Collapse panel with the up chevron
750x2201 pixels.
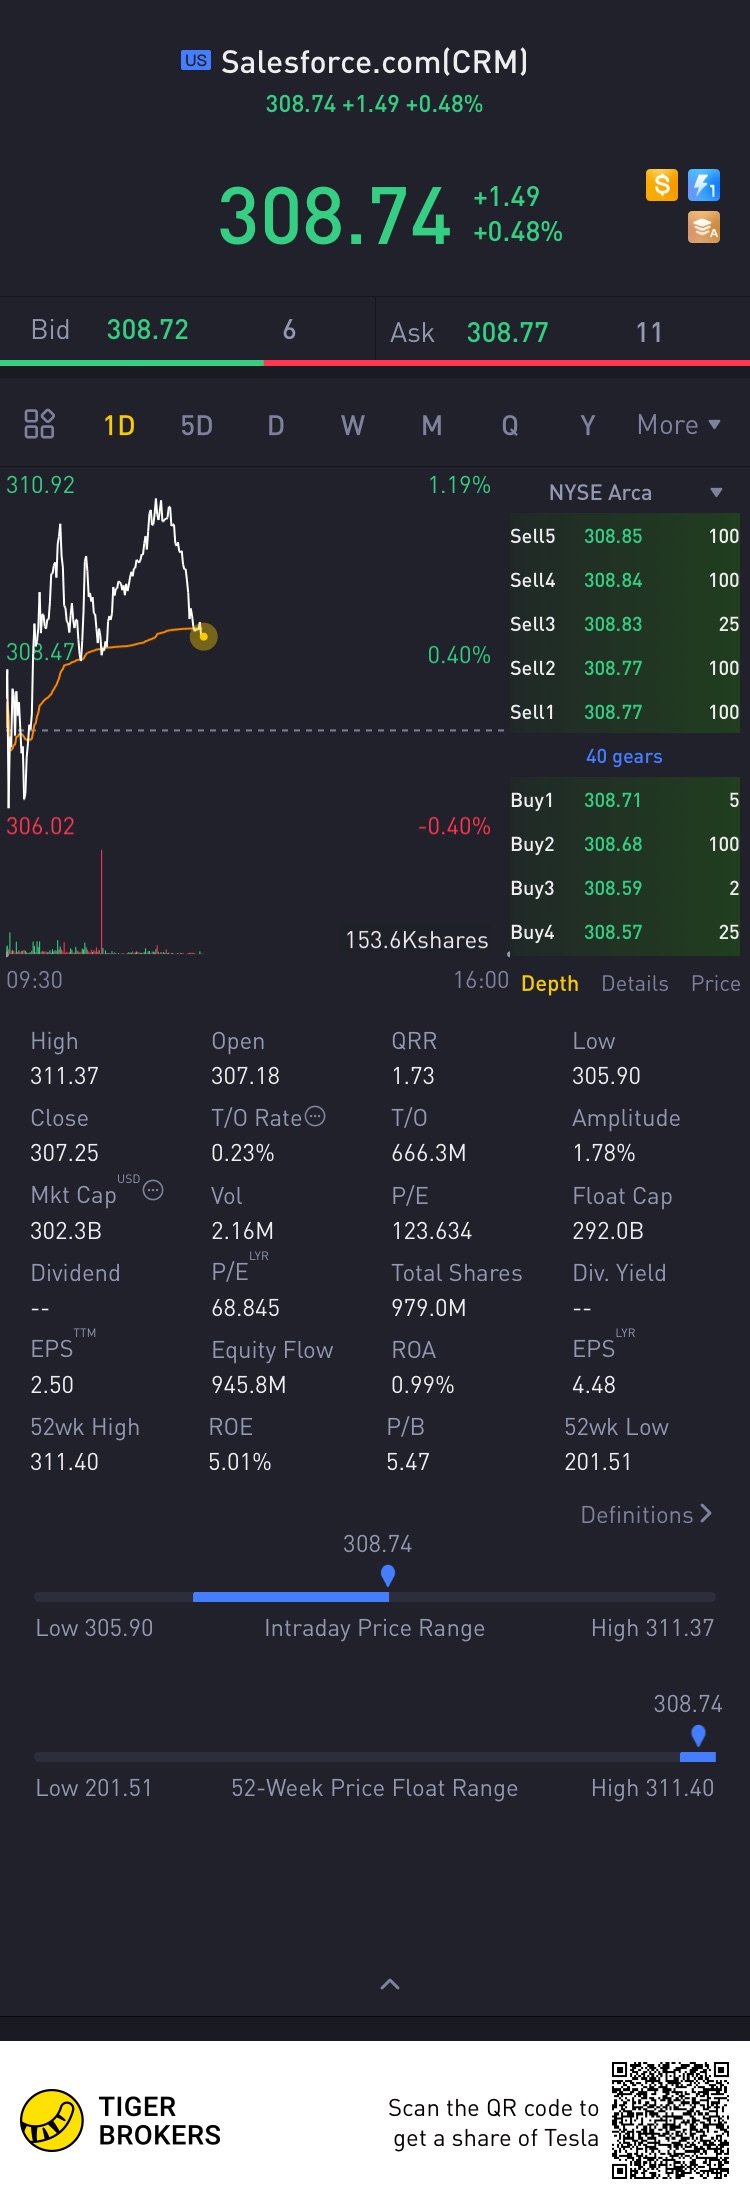coord(390,1984)
